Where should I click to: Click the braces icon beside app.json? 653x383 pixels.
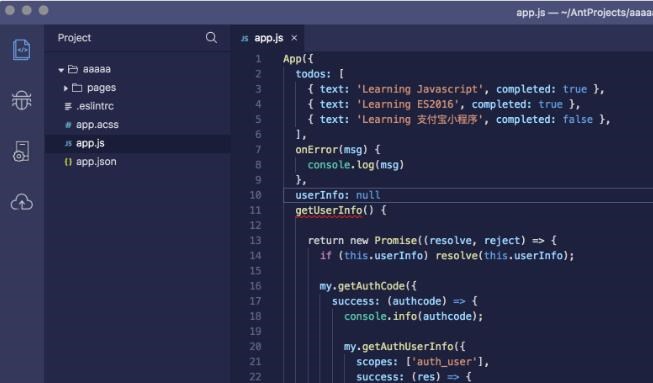point(68,162)
